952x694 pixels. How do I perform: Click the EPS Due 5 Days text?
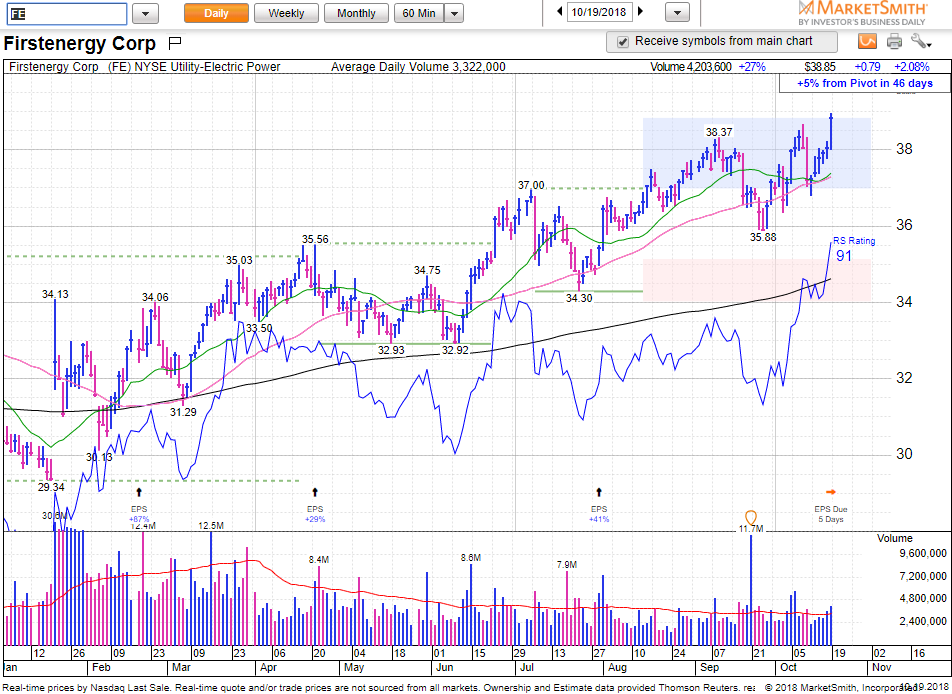coord(831,514)
